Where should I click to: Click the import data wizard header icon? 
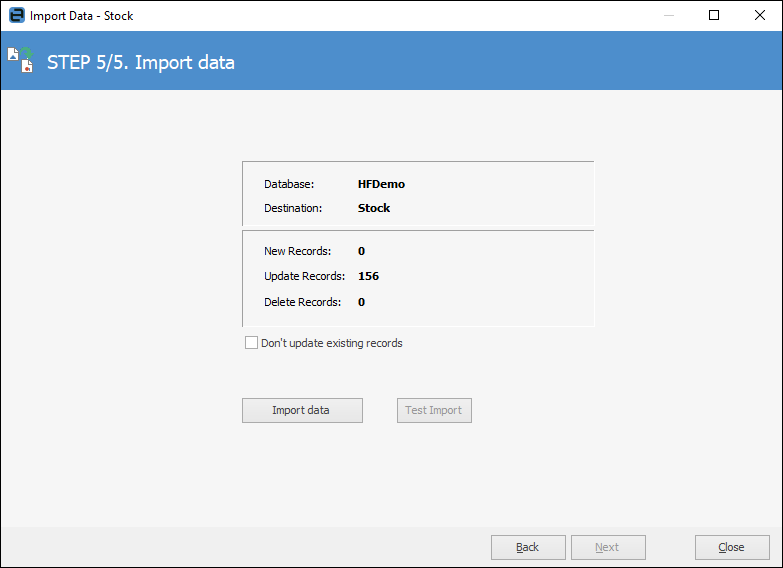20,60
